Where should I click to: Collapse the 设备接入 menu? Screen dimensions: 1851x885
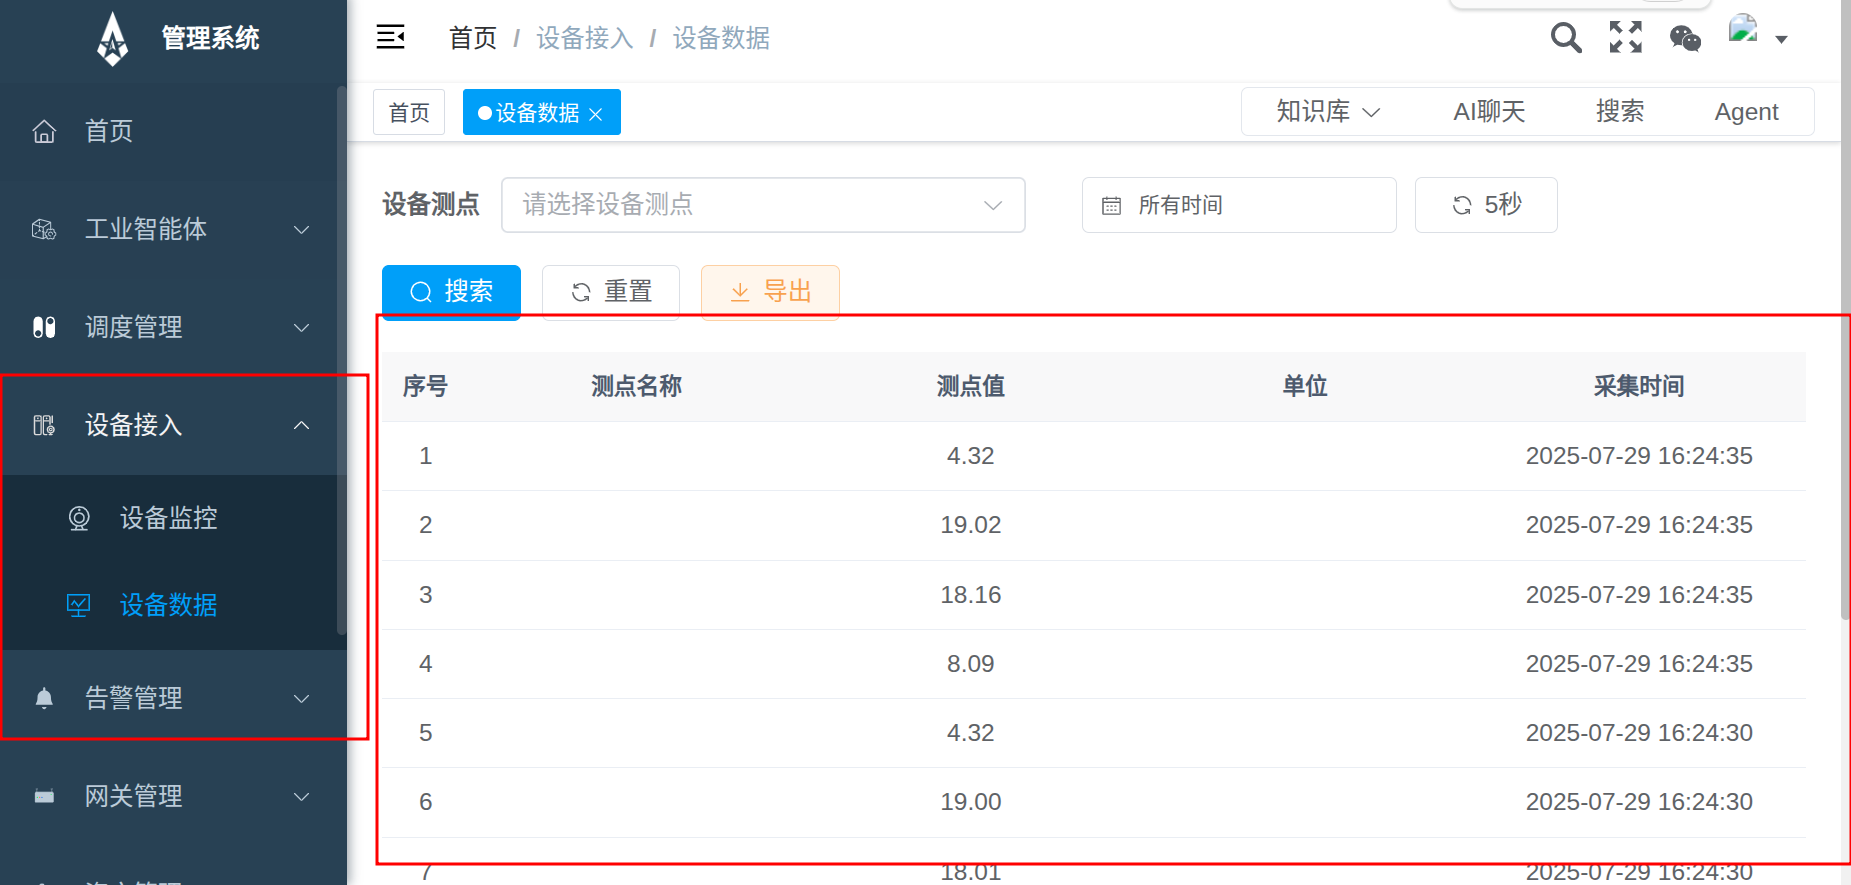(x=172, y=425)
